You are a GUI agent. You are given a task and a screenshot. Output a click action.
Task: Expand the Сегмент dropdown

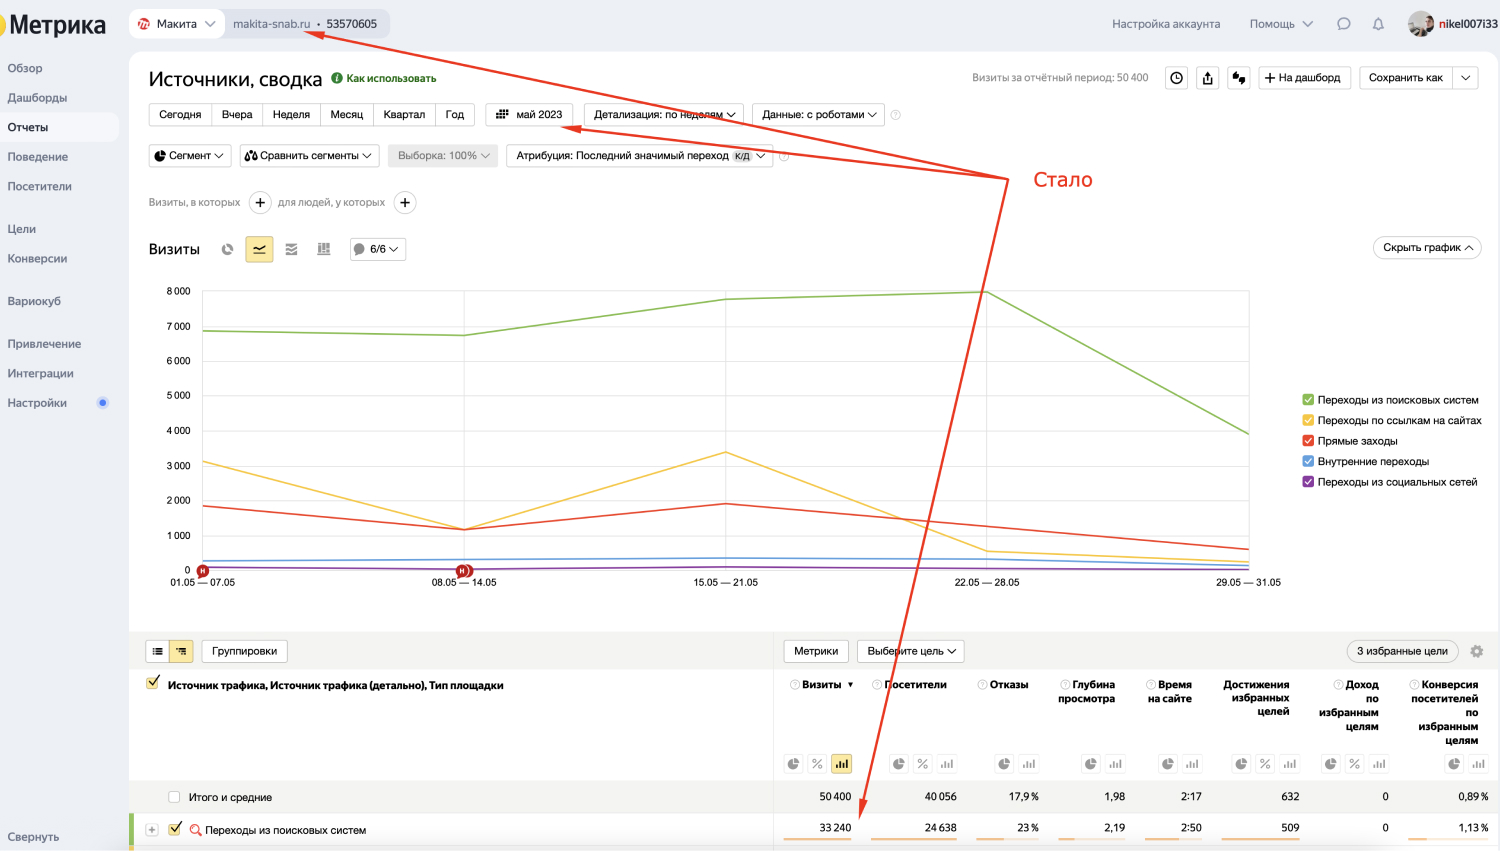(190, 155)
